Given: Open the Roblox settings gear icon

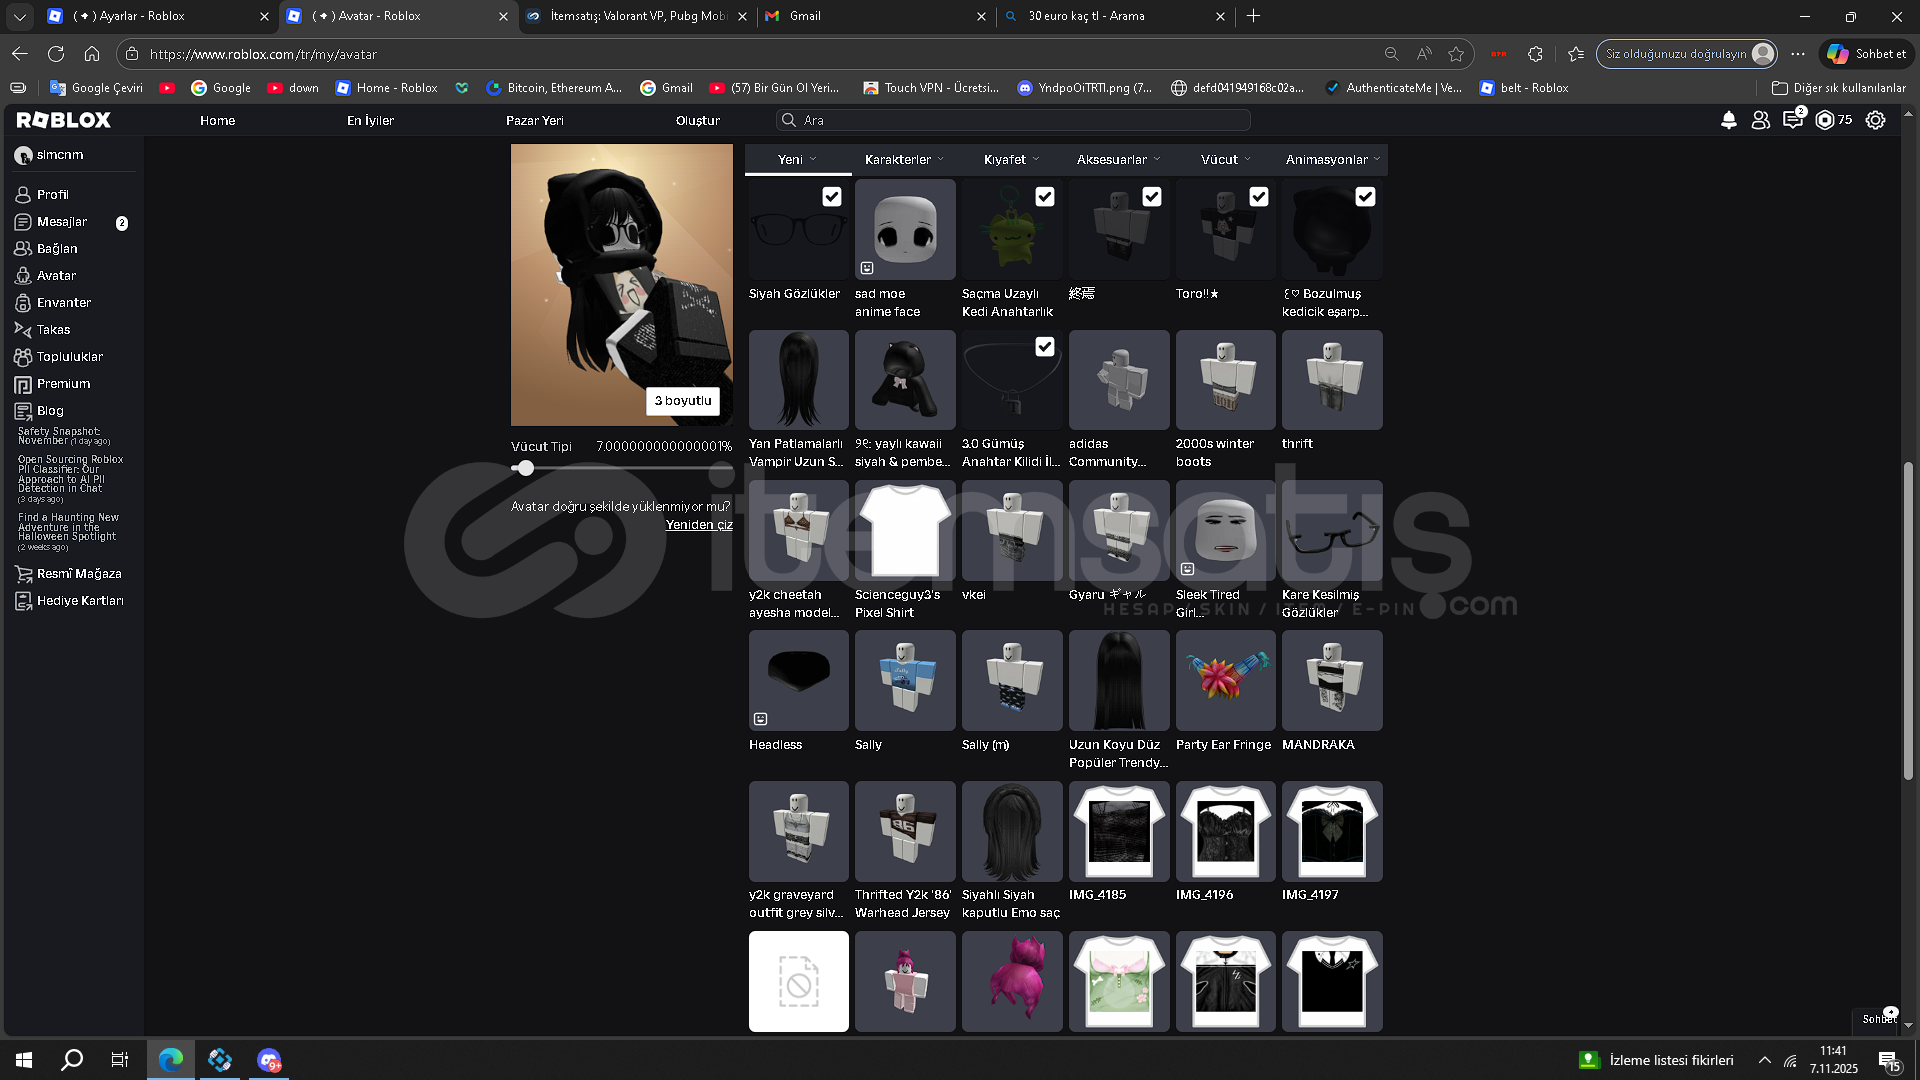Looking at the screenshot, I should pos(1876,120).
